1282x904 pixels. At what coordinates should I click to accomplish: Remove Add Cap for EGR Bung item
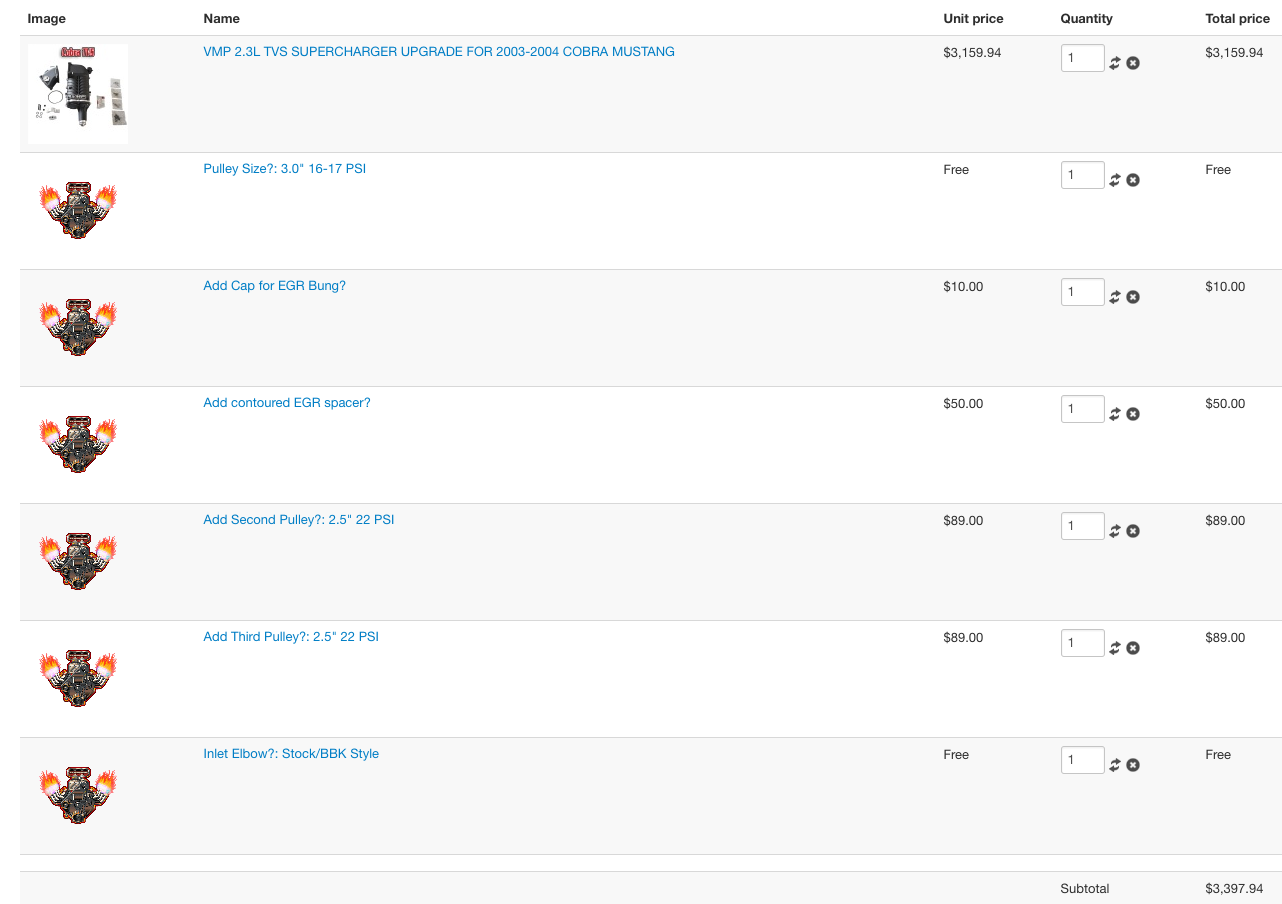coord(1133,297)
